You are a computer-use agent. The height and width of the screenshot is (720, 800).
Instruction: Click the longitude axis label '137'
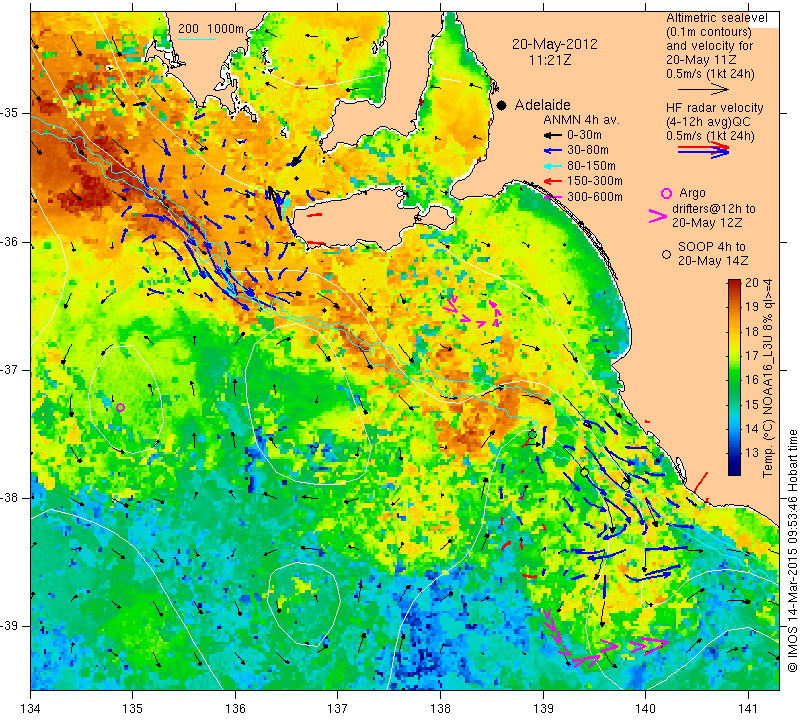click(338, 709)
